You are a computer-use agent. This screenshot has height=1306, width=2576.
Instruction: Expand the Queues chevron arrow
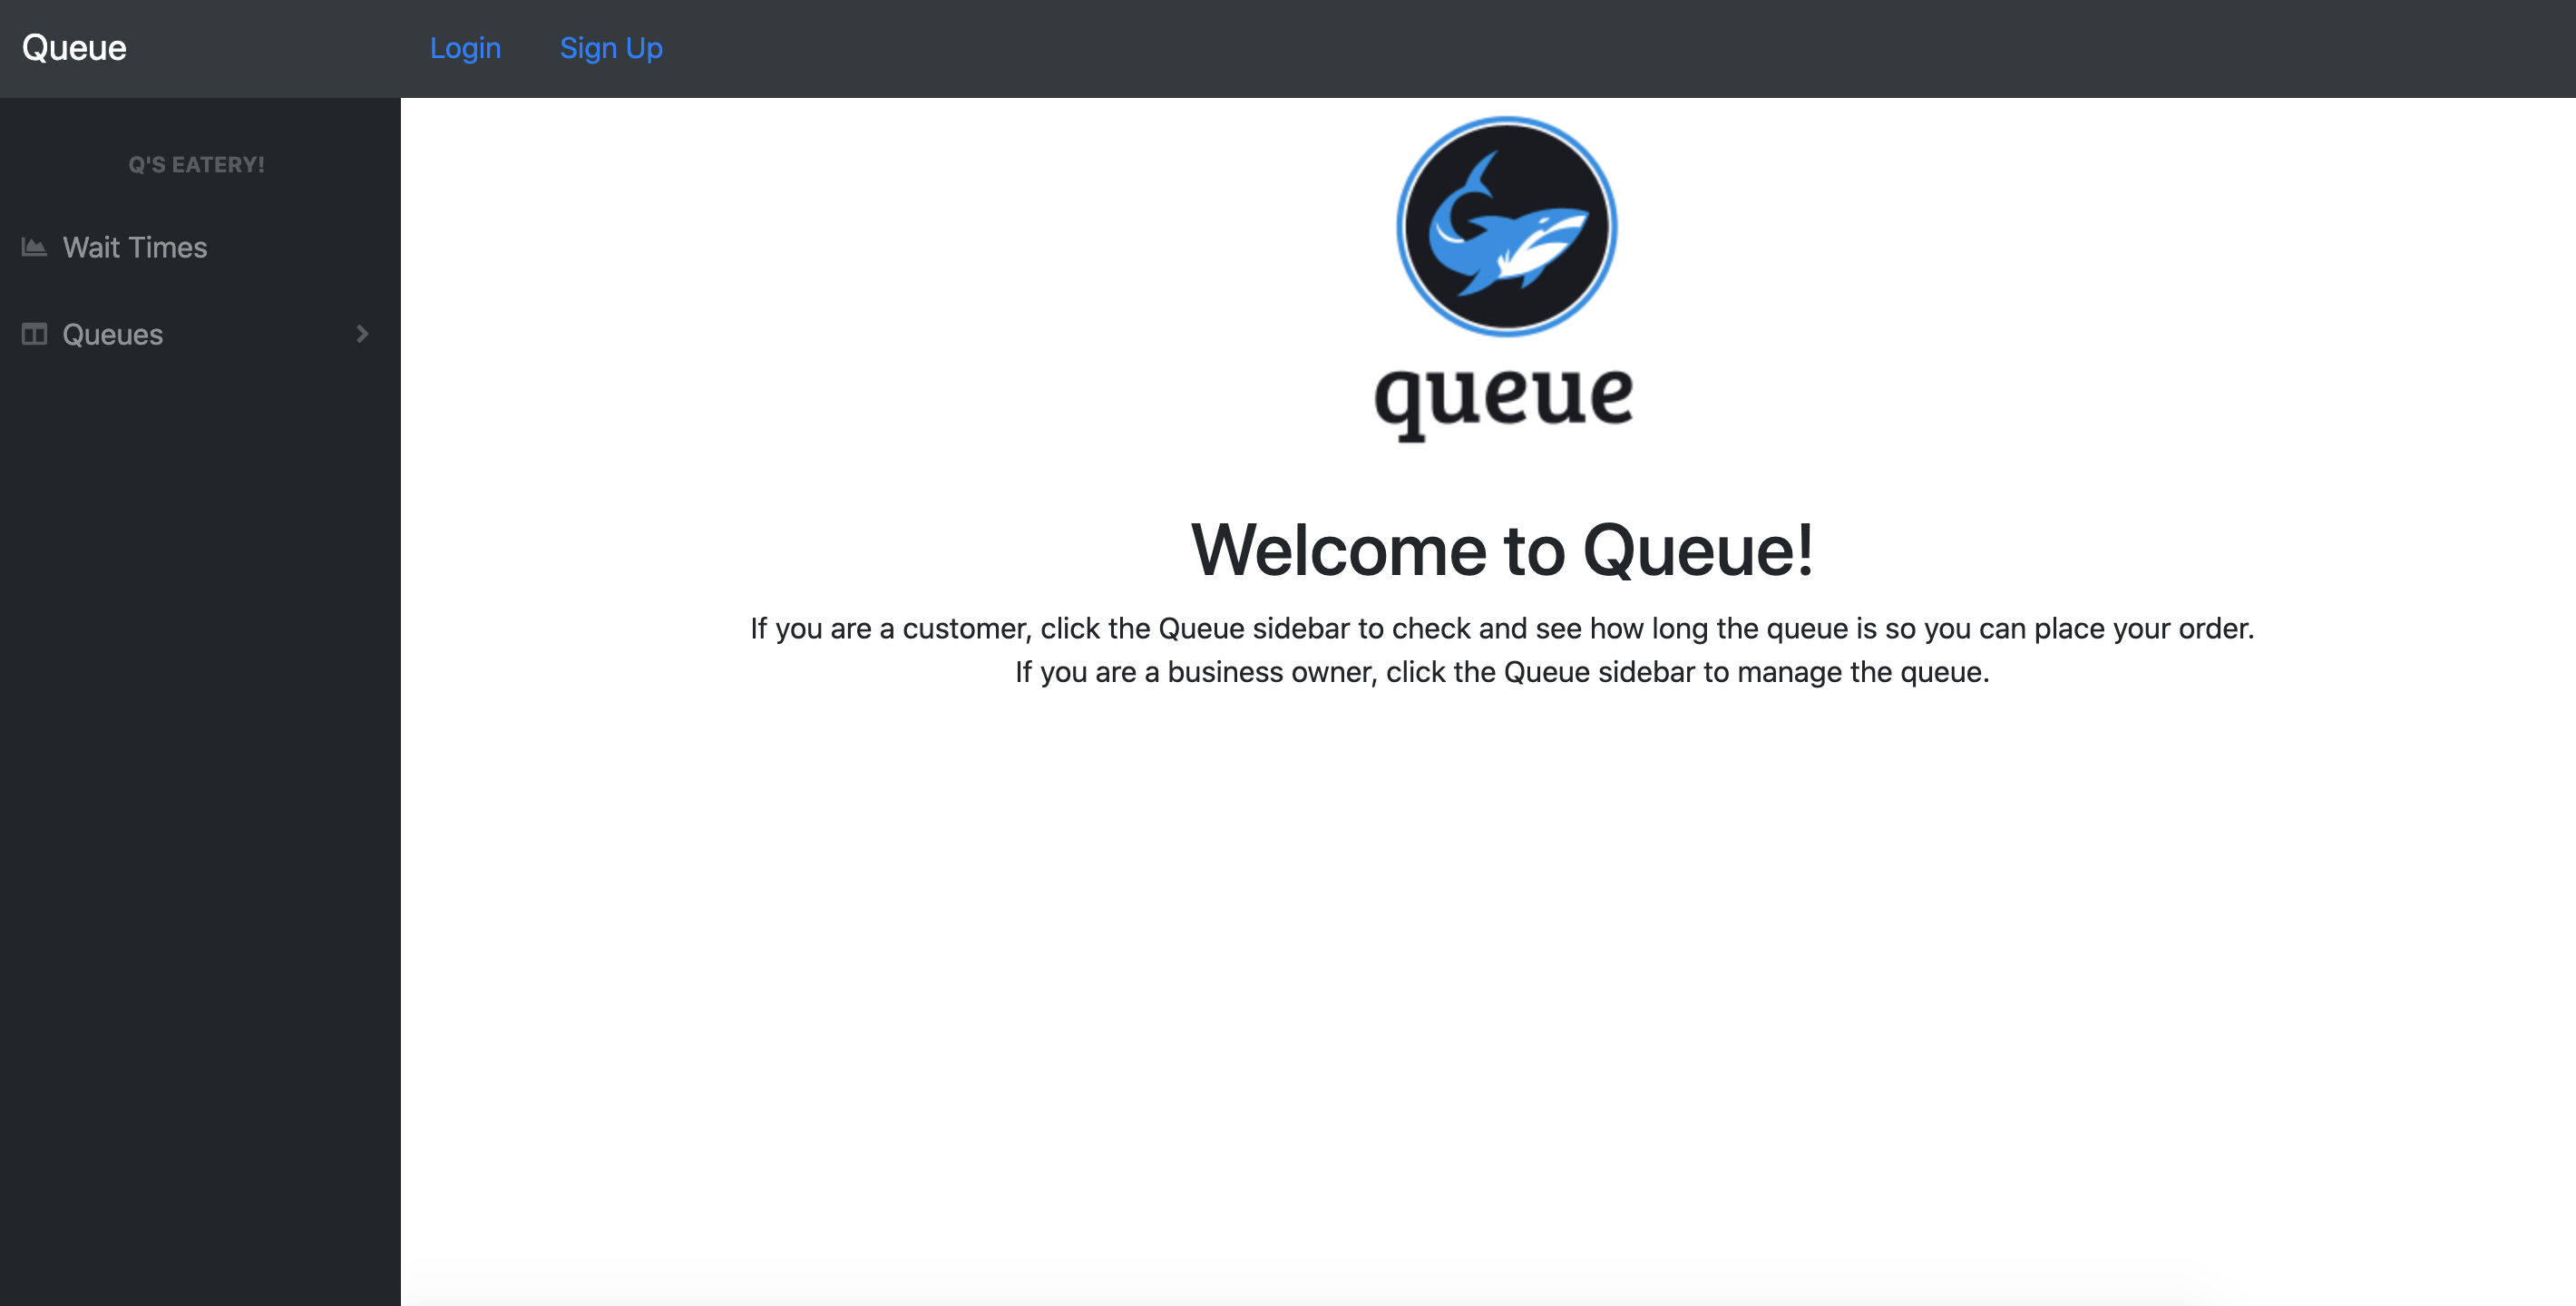pyautogui.click(x=362, y=334)
